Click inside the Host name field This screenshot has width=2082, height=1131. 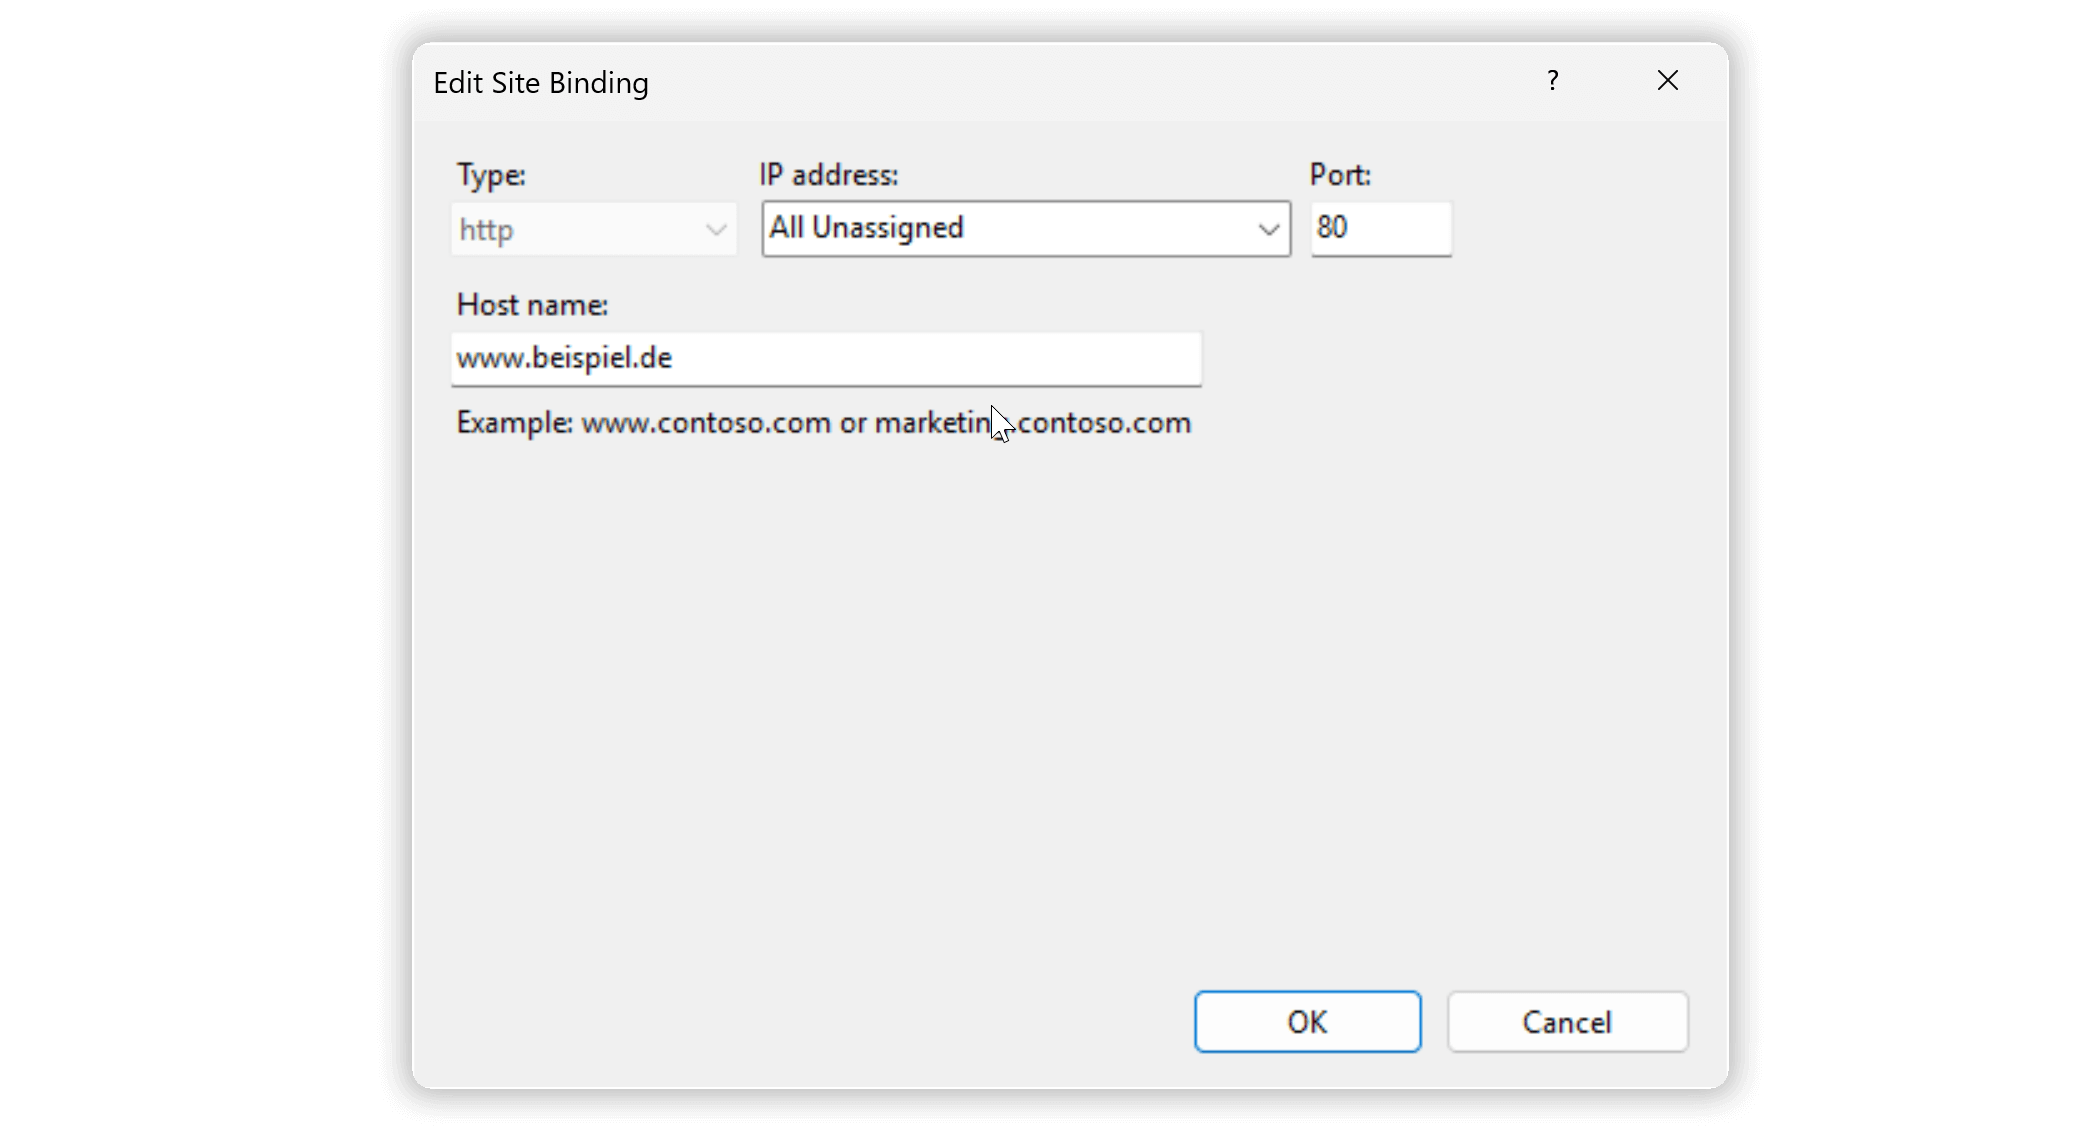pyautogui.click(x=826, y=359)
